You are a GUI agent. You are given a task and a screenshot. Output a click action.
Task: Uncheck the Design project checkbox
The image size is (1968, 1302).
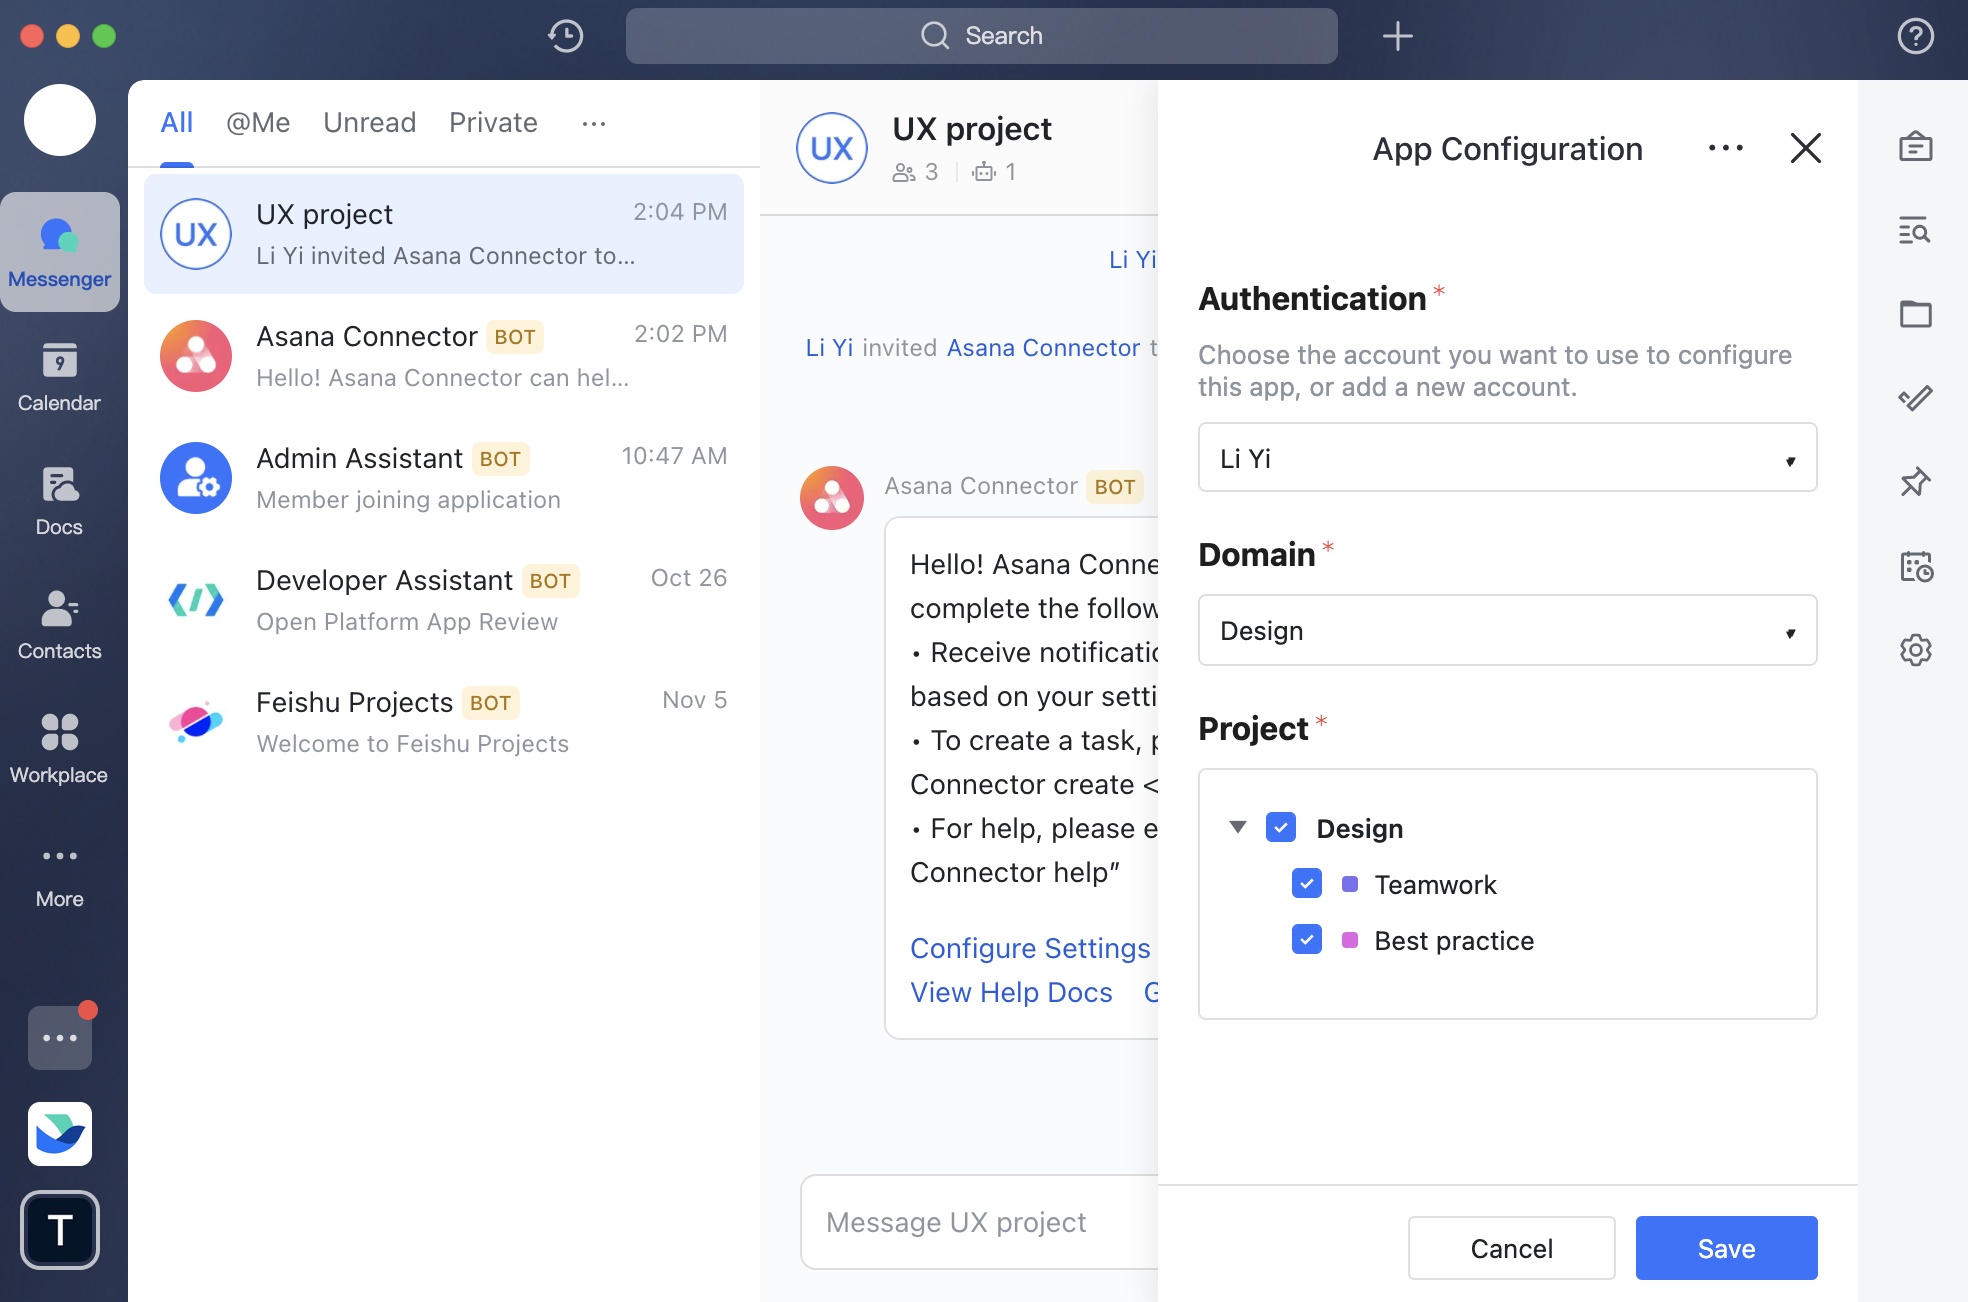coord(1281,827)
